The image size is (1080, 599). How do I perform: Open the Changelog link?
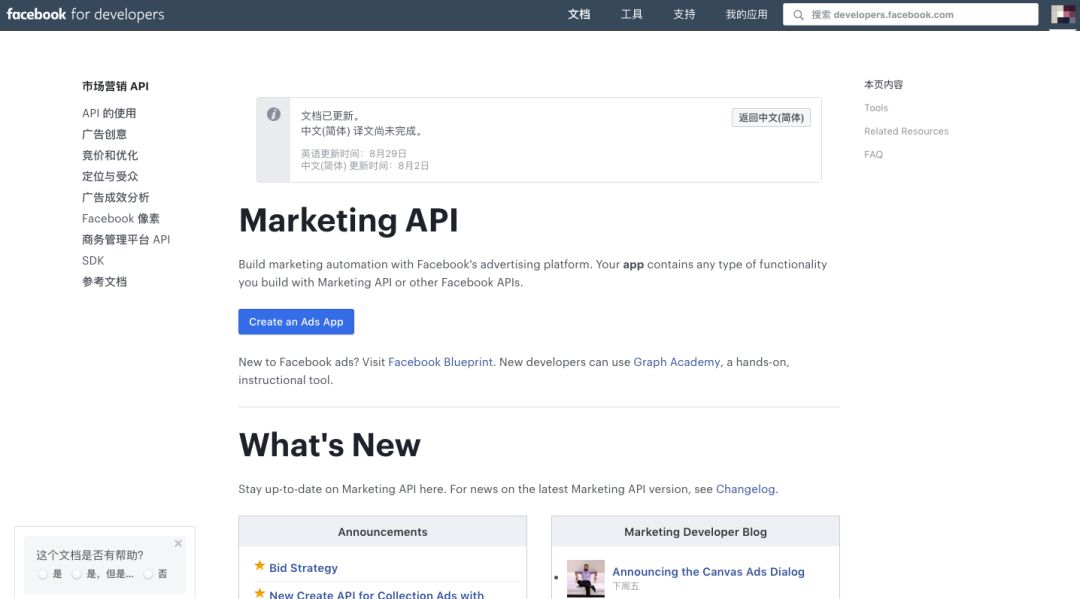point(745,489)
